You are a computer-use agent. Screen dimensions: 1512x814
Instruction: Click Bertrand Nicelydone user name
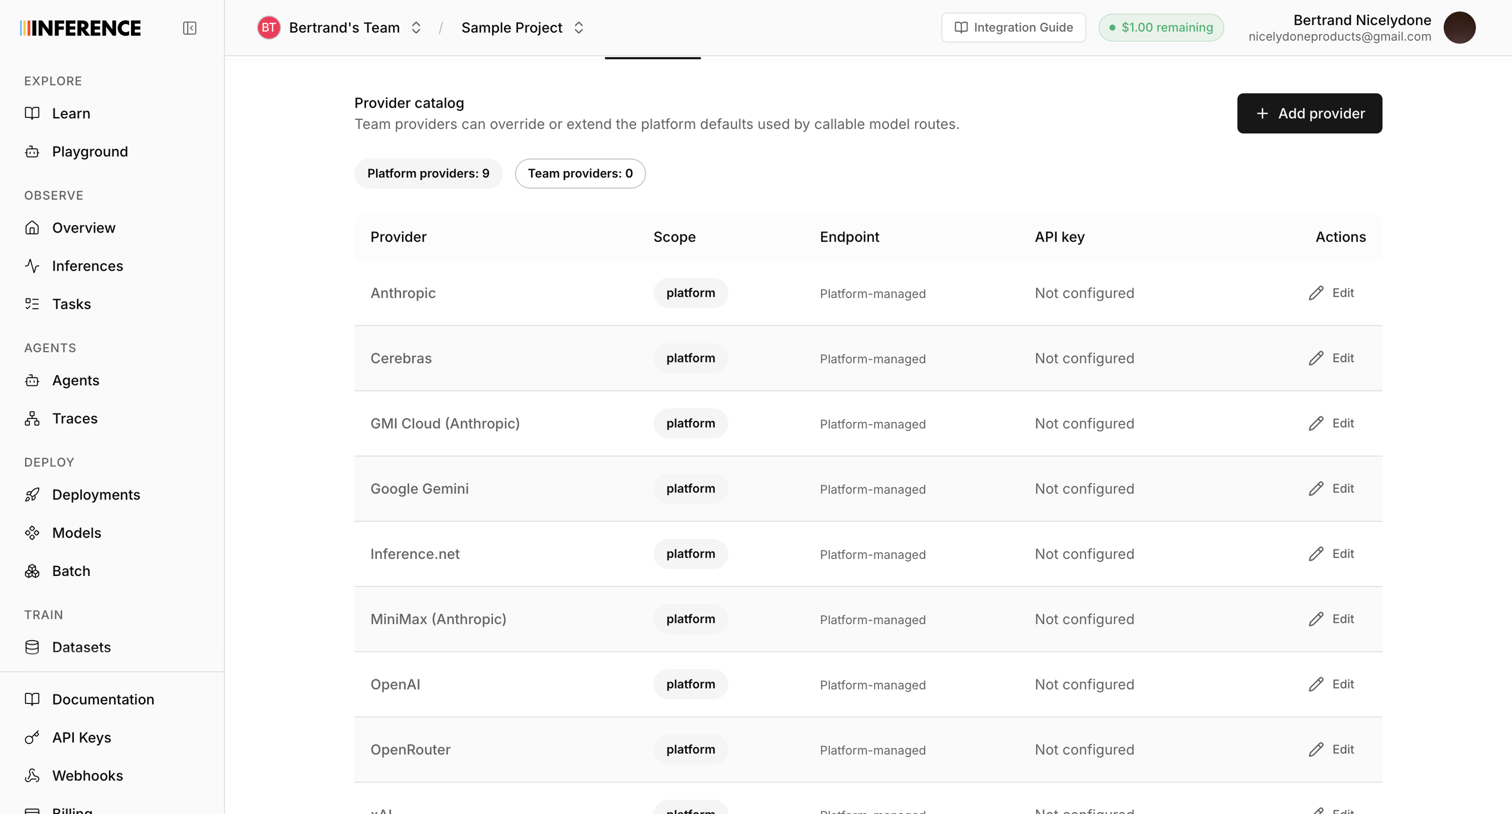1362,20
